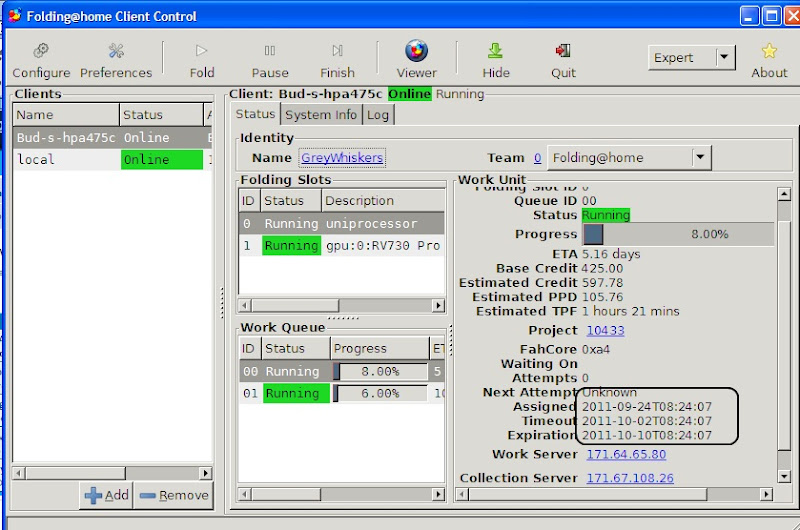Click the ETA 5.16 days value
The width and height of the screenshot is (800, 530).
[x=611, y=254]
